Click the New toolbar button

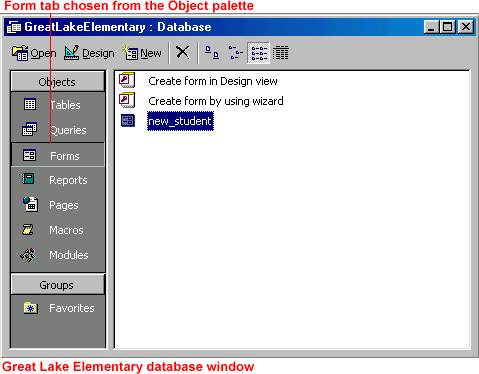(x=142, y=53)
